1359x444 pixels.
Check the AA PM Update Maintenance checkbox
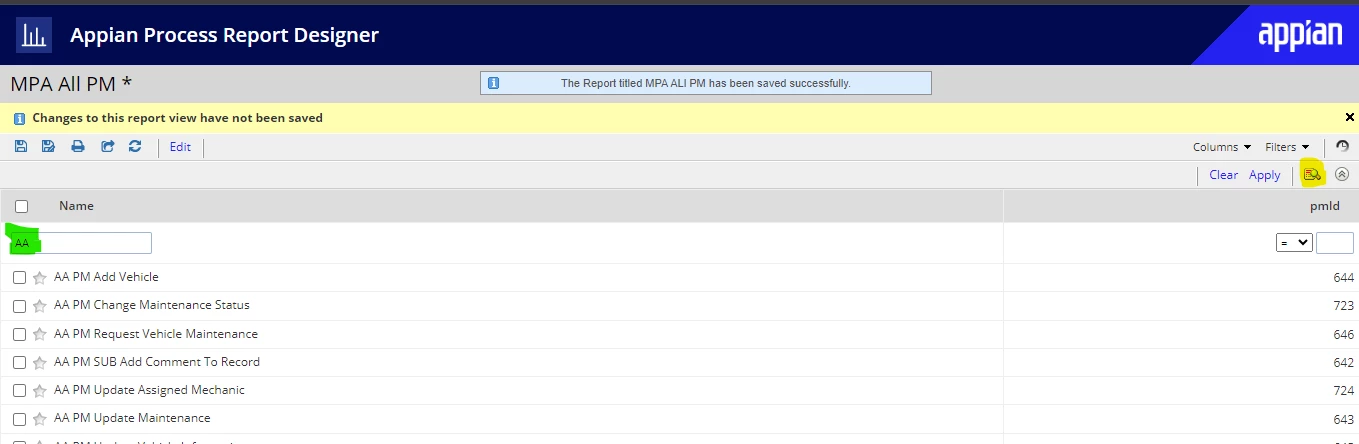19,419
